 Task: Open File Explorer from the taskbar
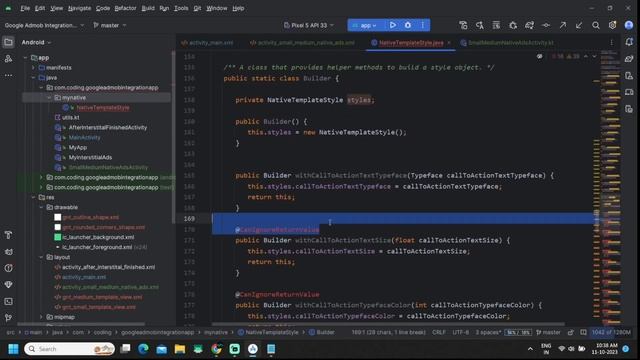pos(180,349)
